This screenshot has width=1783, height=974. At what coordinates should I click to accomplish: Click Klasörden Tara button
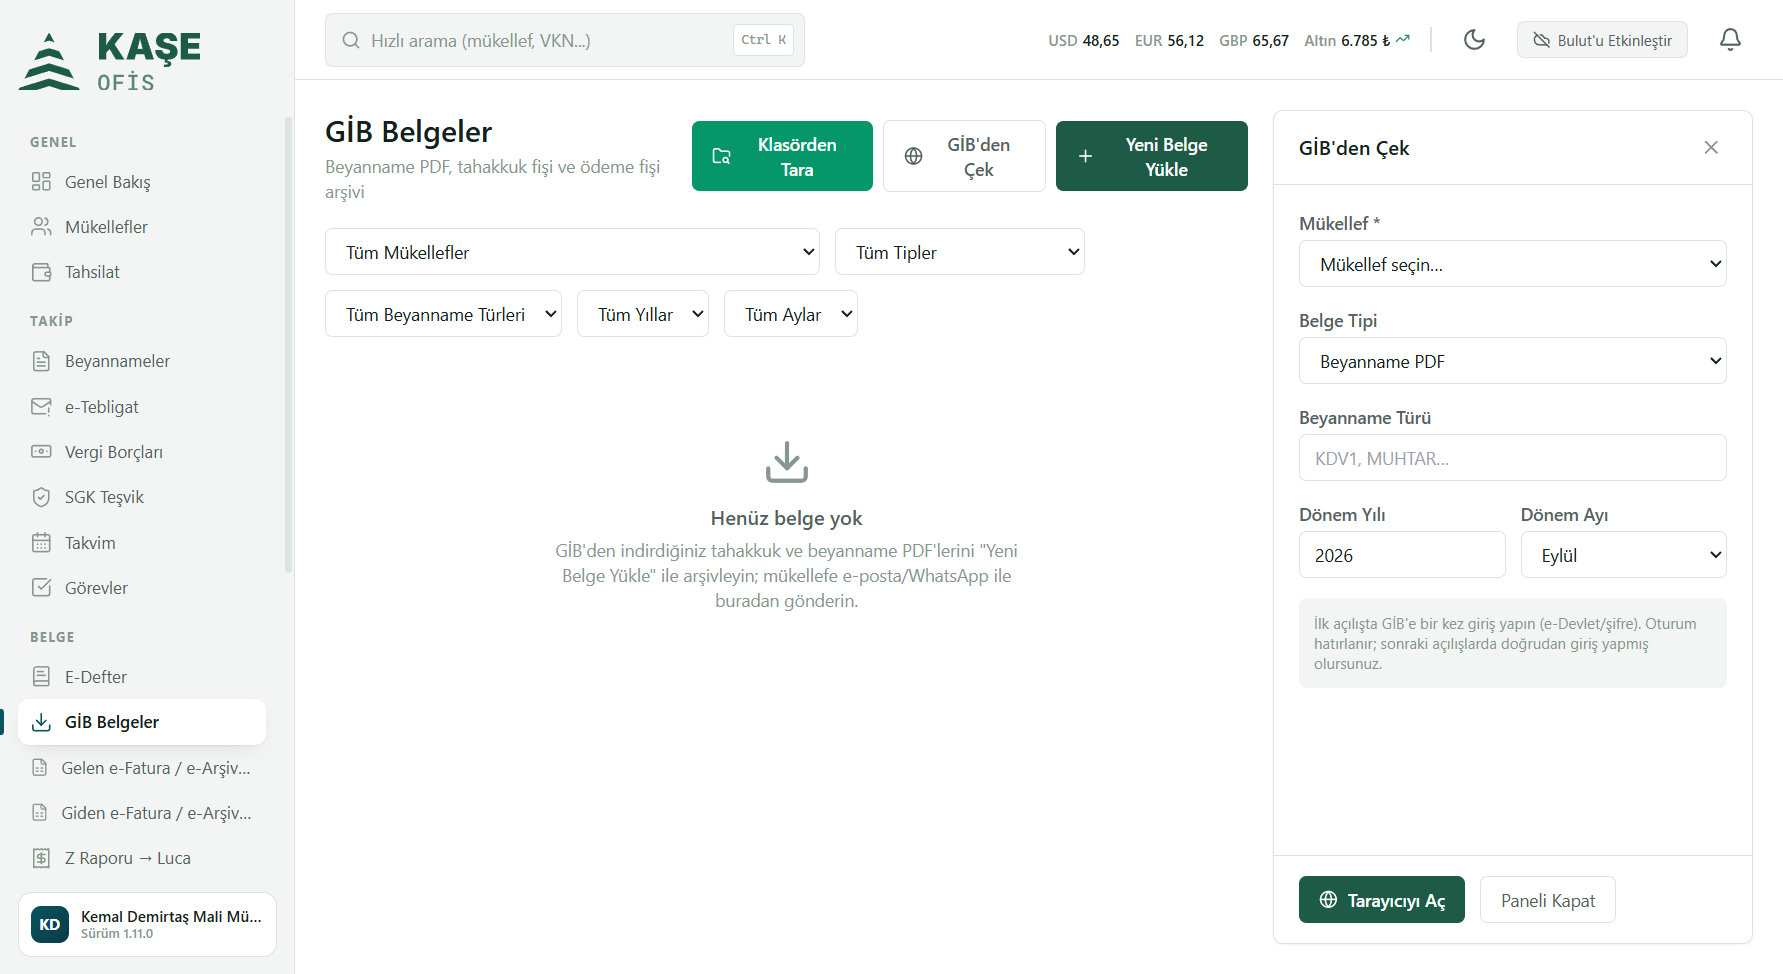782,156
